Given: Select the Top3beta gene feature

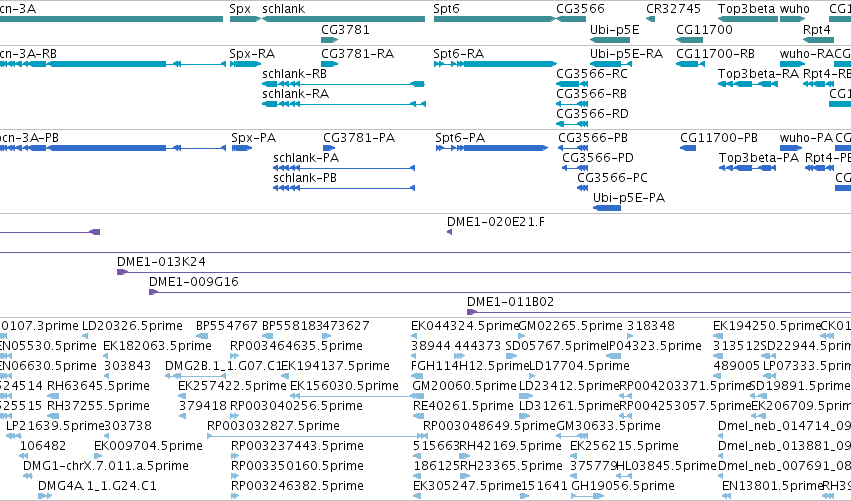Looking at the screenshot, I should (x=748, y=19).
